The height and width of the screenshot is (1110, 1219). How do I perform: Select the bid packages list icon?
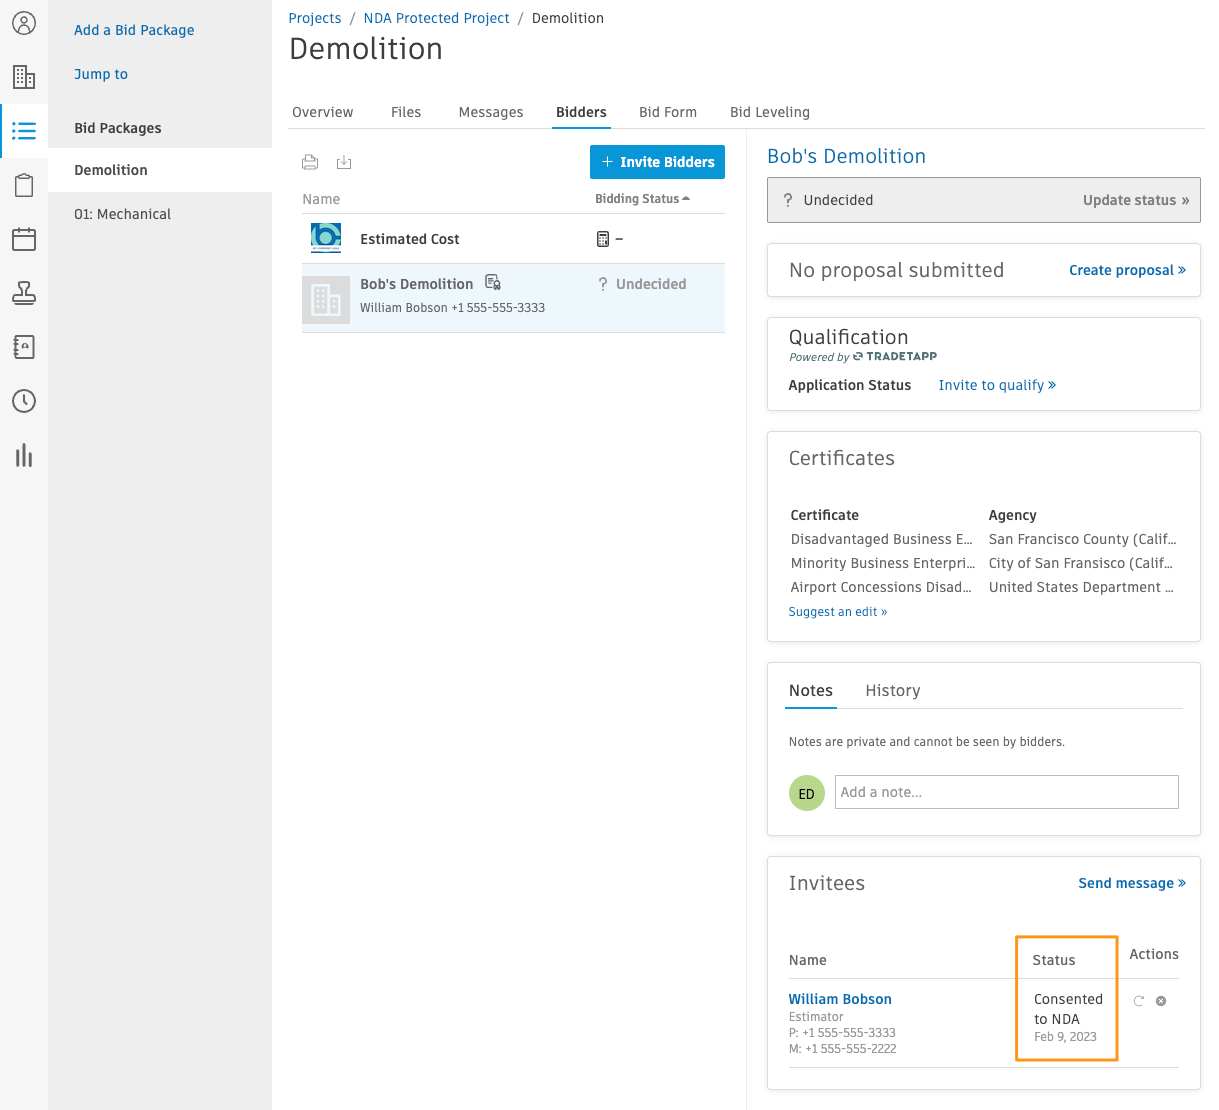click(x=24, y=131)
